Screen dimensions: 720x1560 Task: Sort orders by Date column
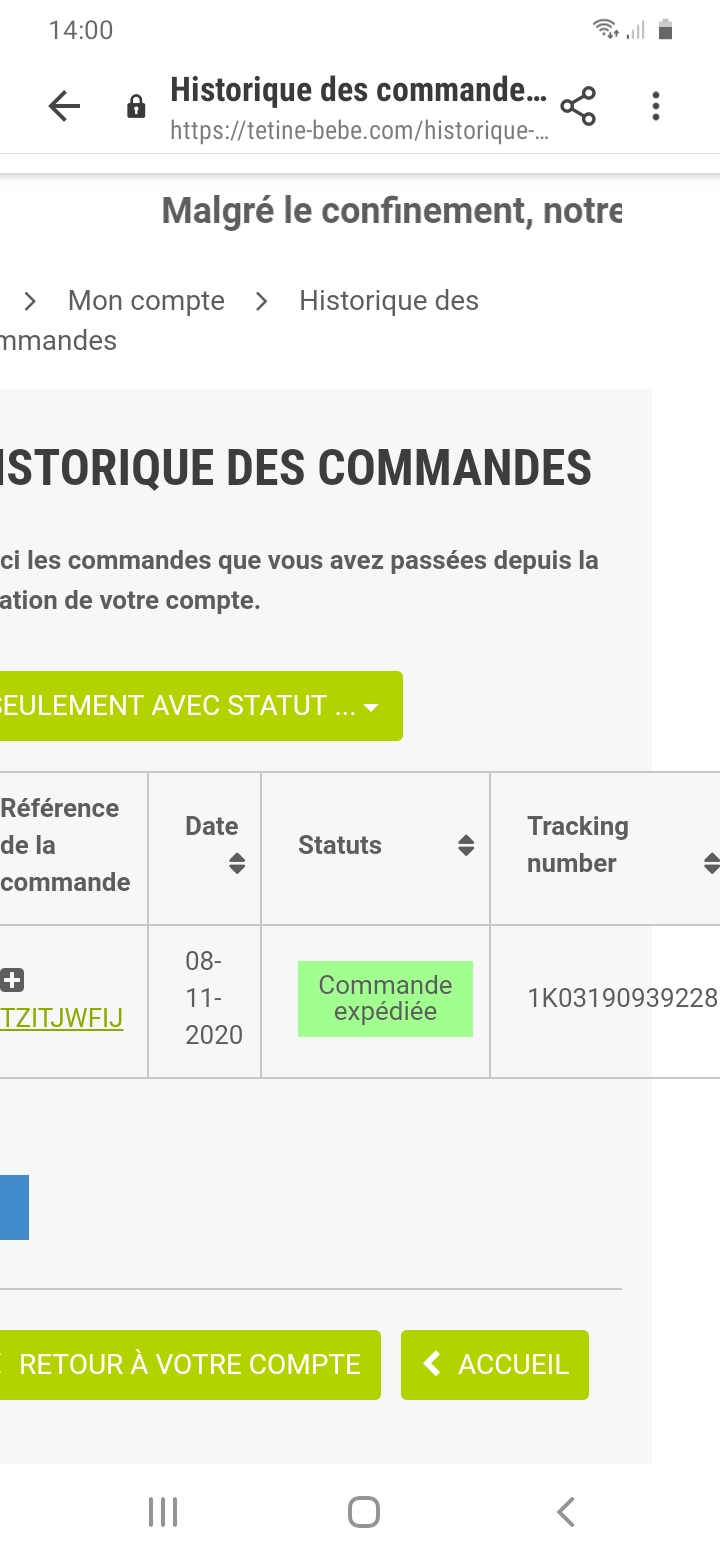pyautogui.click(x=237, y=862)
